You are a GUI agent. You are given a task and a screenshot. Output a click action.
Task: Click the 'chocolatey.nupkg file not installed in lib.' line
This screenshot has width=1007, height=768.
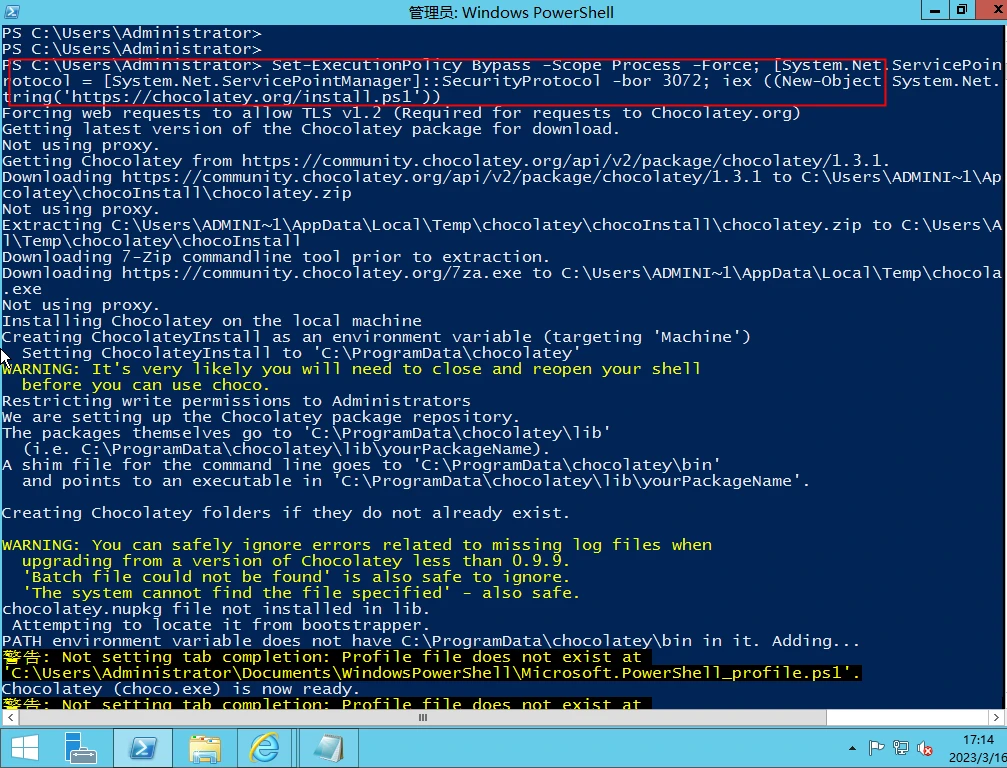click(216, 609)
